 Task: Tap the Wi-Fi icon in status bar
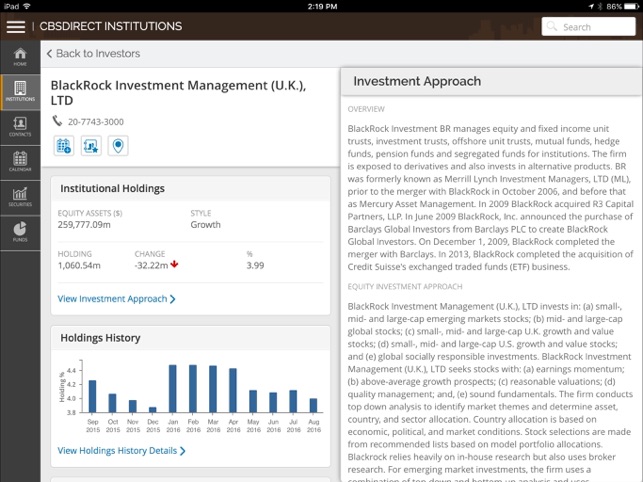coord(27,6)
